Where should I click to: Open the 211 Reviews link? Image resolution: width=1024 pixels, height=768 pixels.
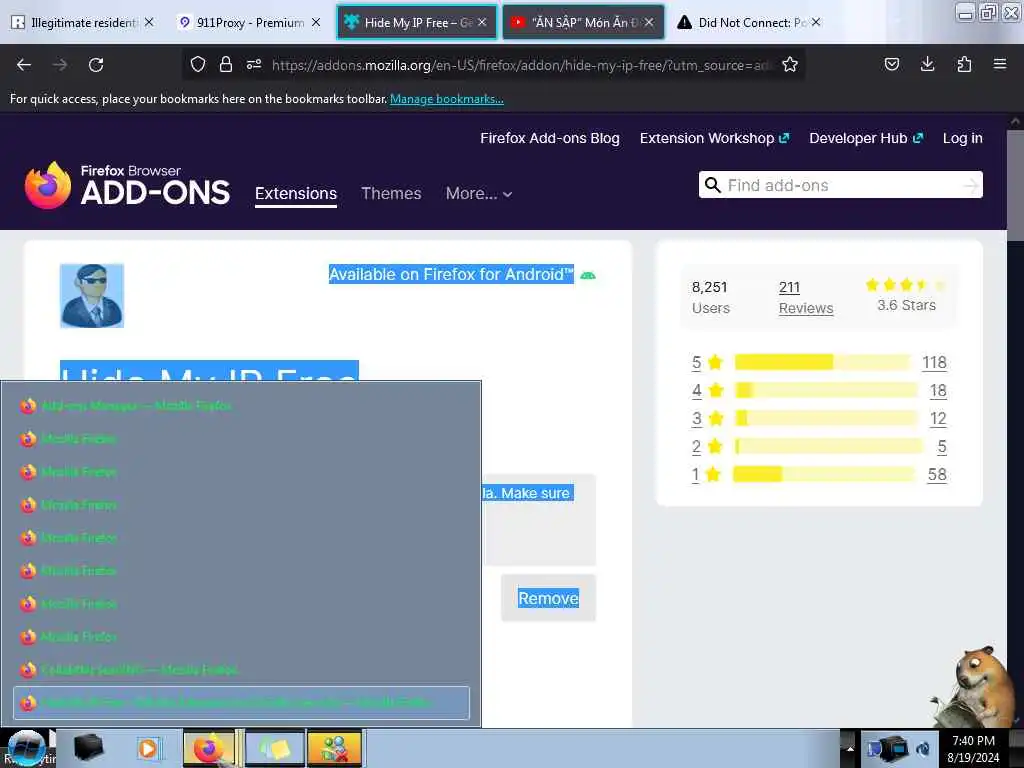[806, 297]
